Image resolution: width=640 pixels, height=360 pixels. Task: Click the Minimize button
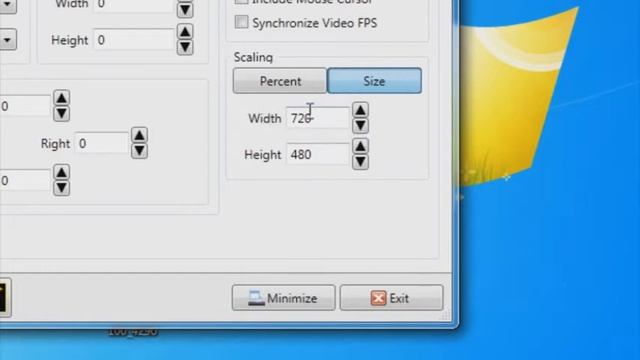click(284, 298)
